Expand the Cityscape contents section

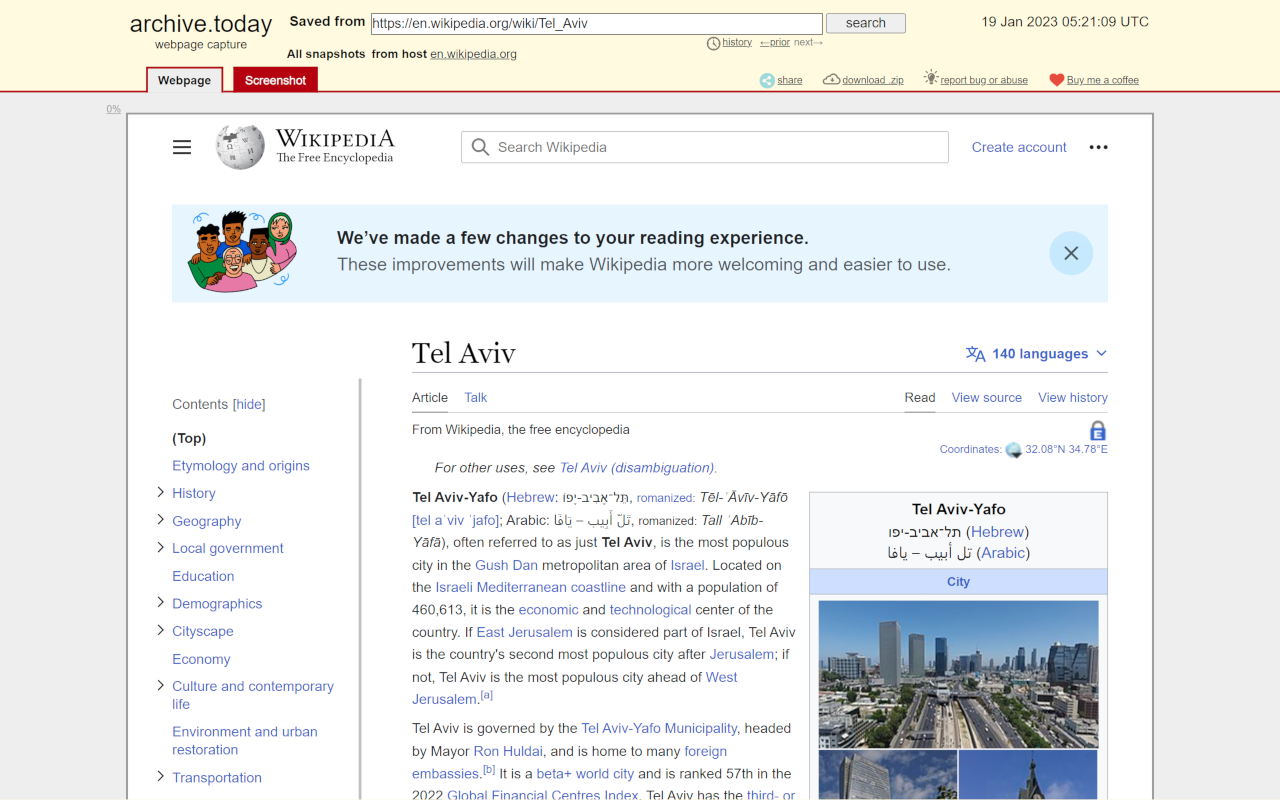tap(160, 630)
